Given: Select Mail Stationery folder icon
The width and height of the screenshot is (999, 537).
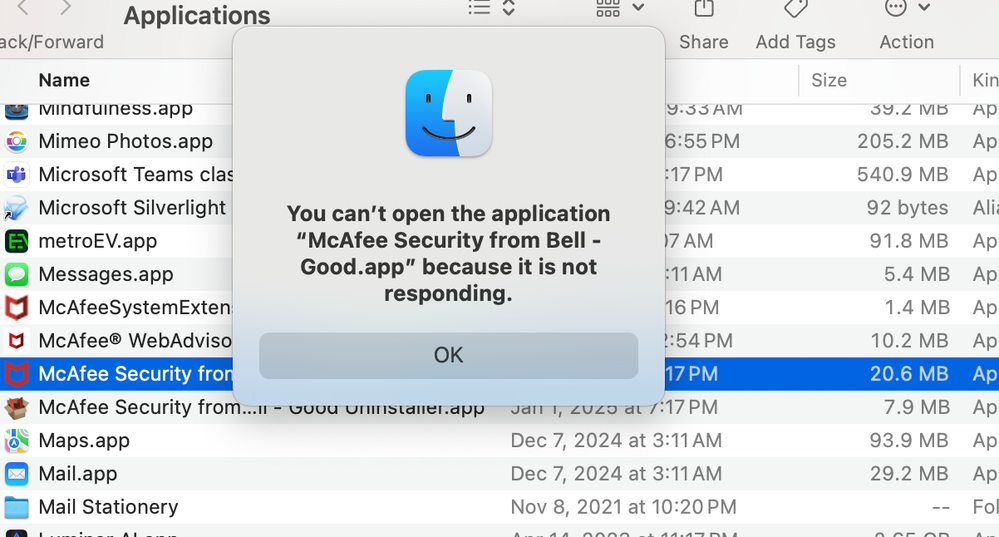Looking at the screenshot, I should pos(17,507).
